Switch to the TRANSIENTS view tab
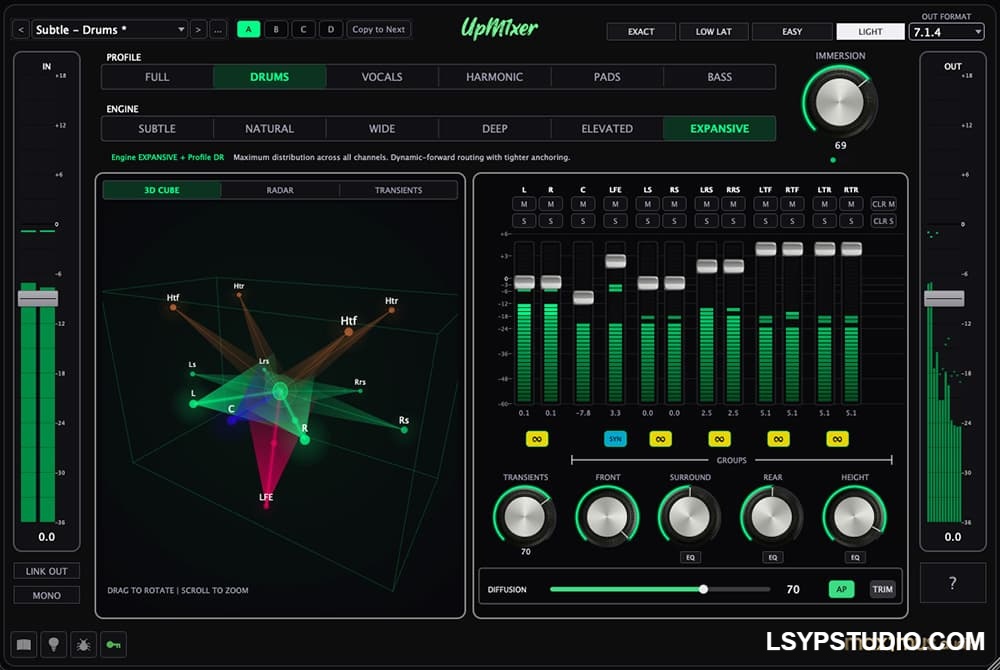1000x670 pixels. pyautogui.click(x=398, y=190)
